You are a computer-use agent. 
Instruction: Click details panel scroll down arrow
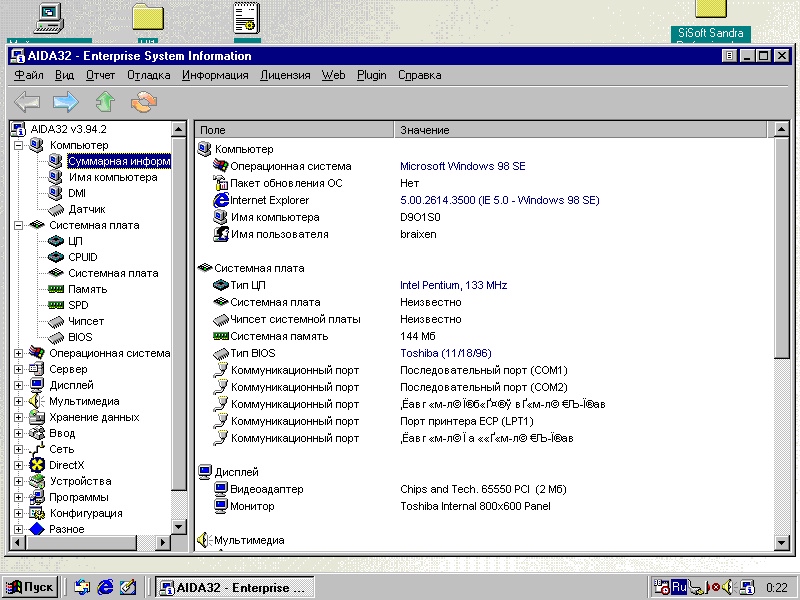click(x=781, y=542)
